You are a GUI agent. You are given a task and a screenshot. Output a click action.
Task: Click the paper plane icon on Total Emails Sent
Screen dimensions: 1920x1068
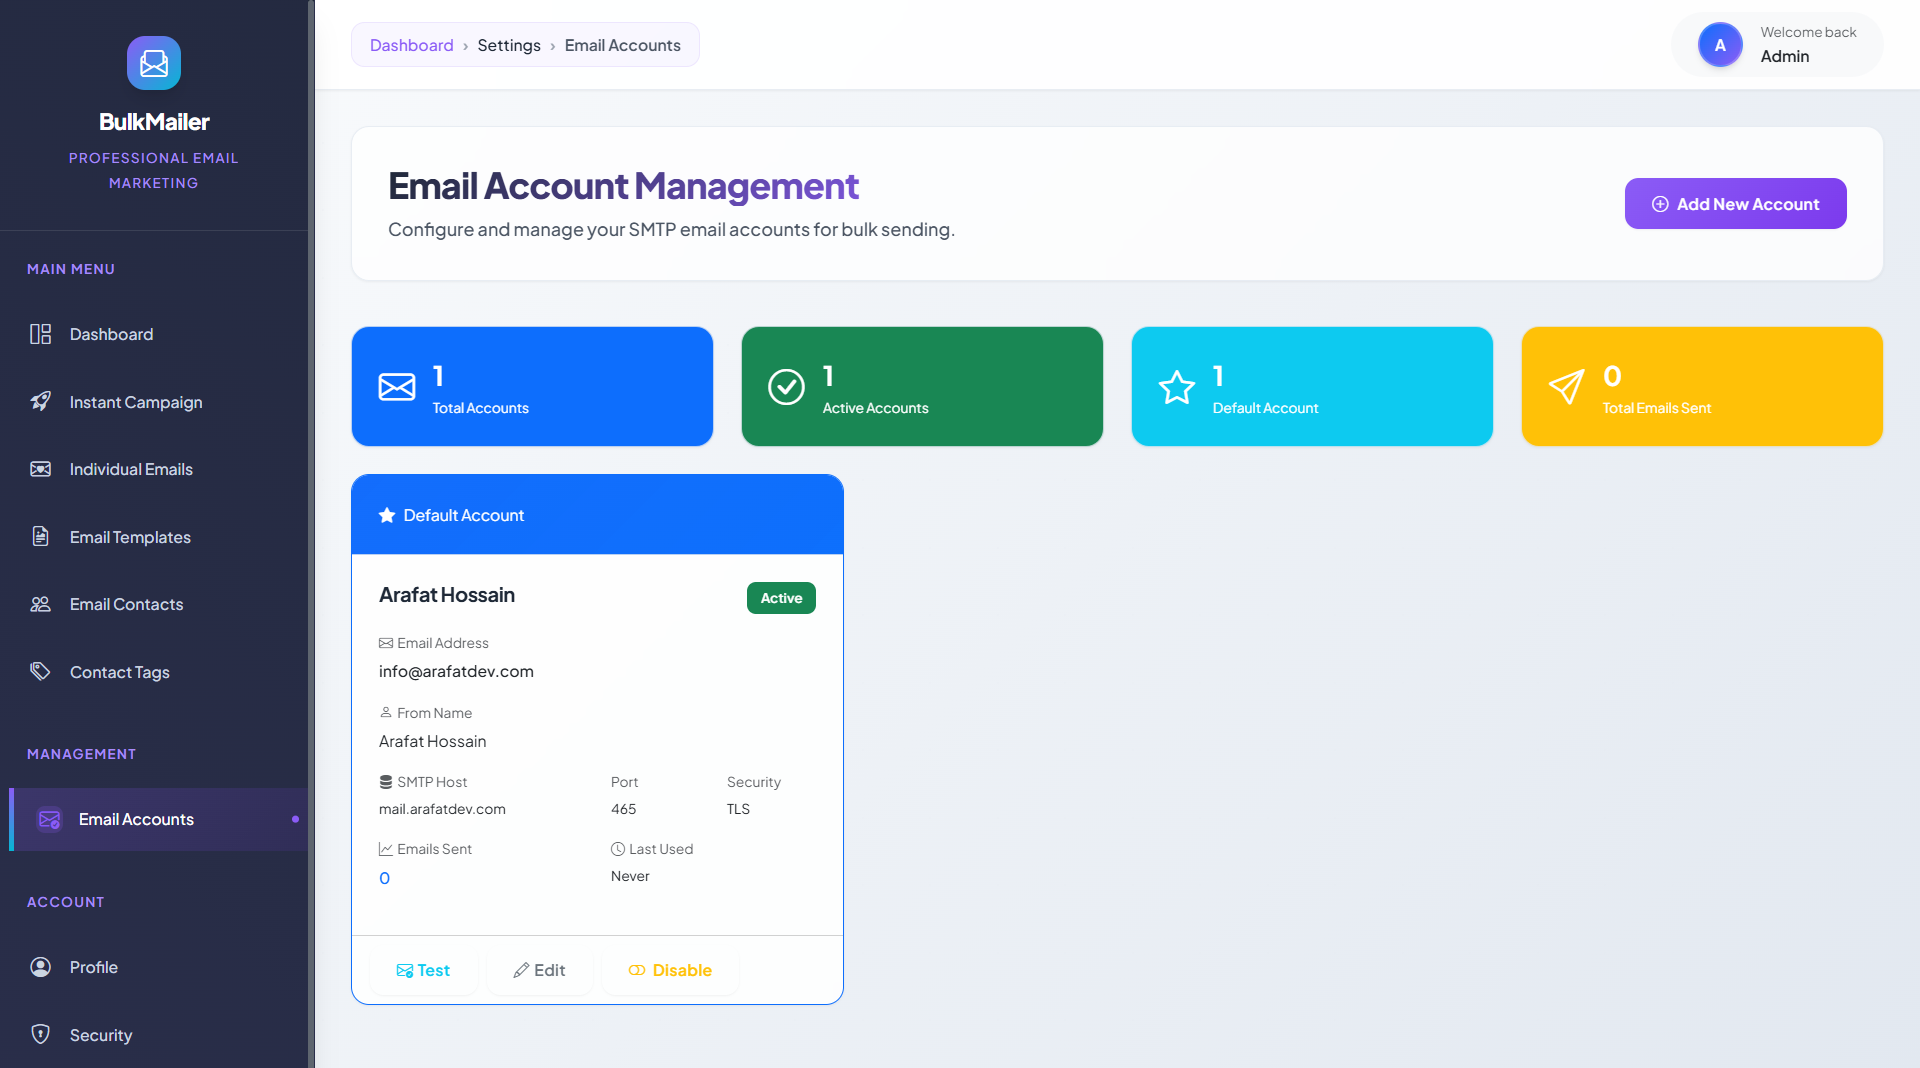pos(1566,387)
